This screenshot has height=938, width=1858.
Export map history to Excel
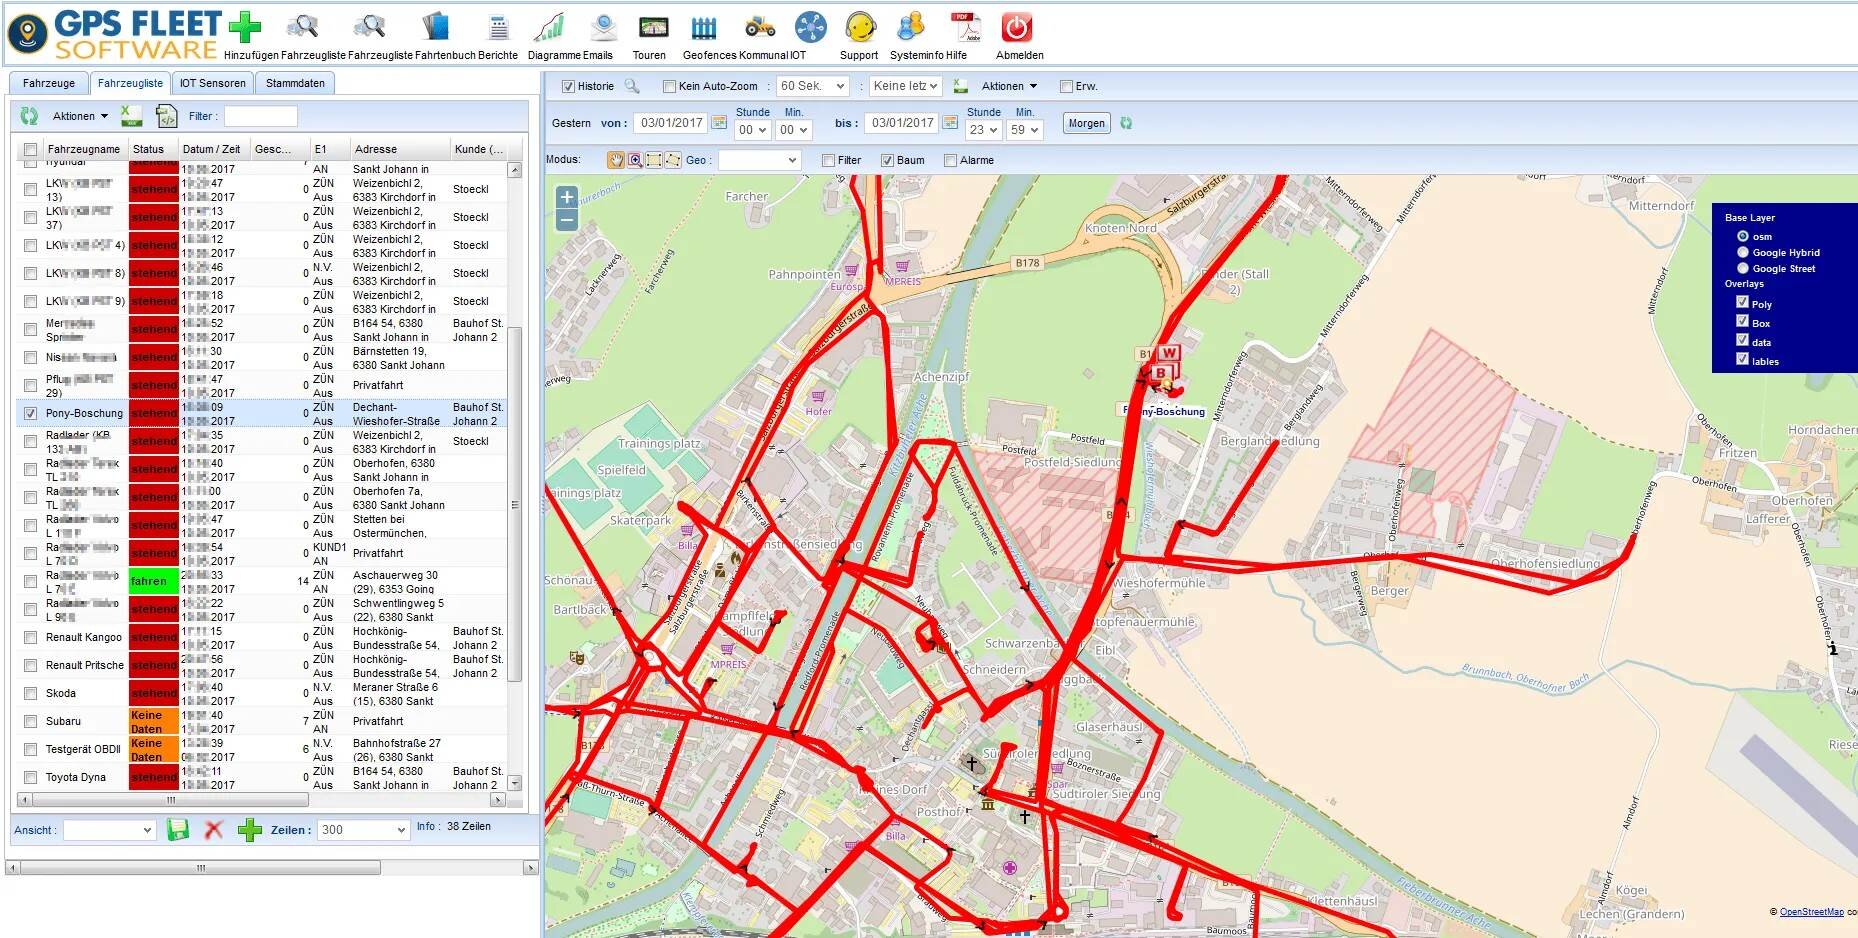[960, 86]
